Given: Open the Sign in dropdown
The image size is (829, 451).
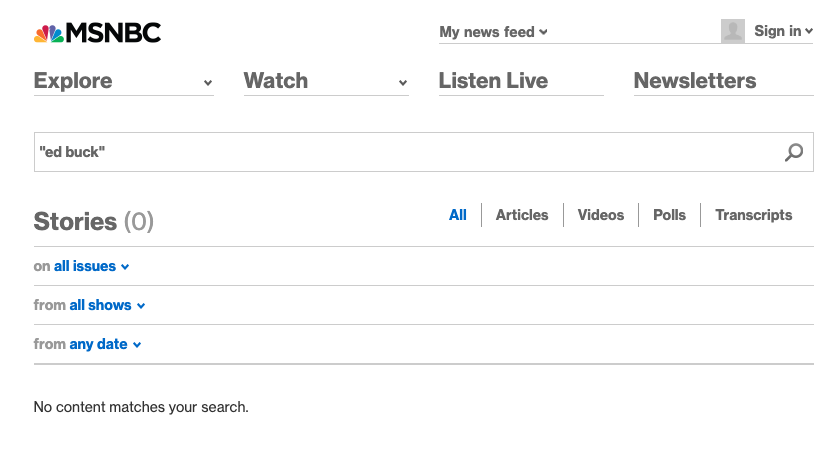Looking at the screenshot, I should pyautogui.click(x=783, y=31).
